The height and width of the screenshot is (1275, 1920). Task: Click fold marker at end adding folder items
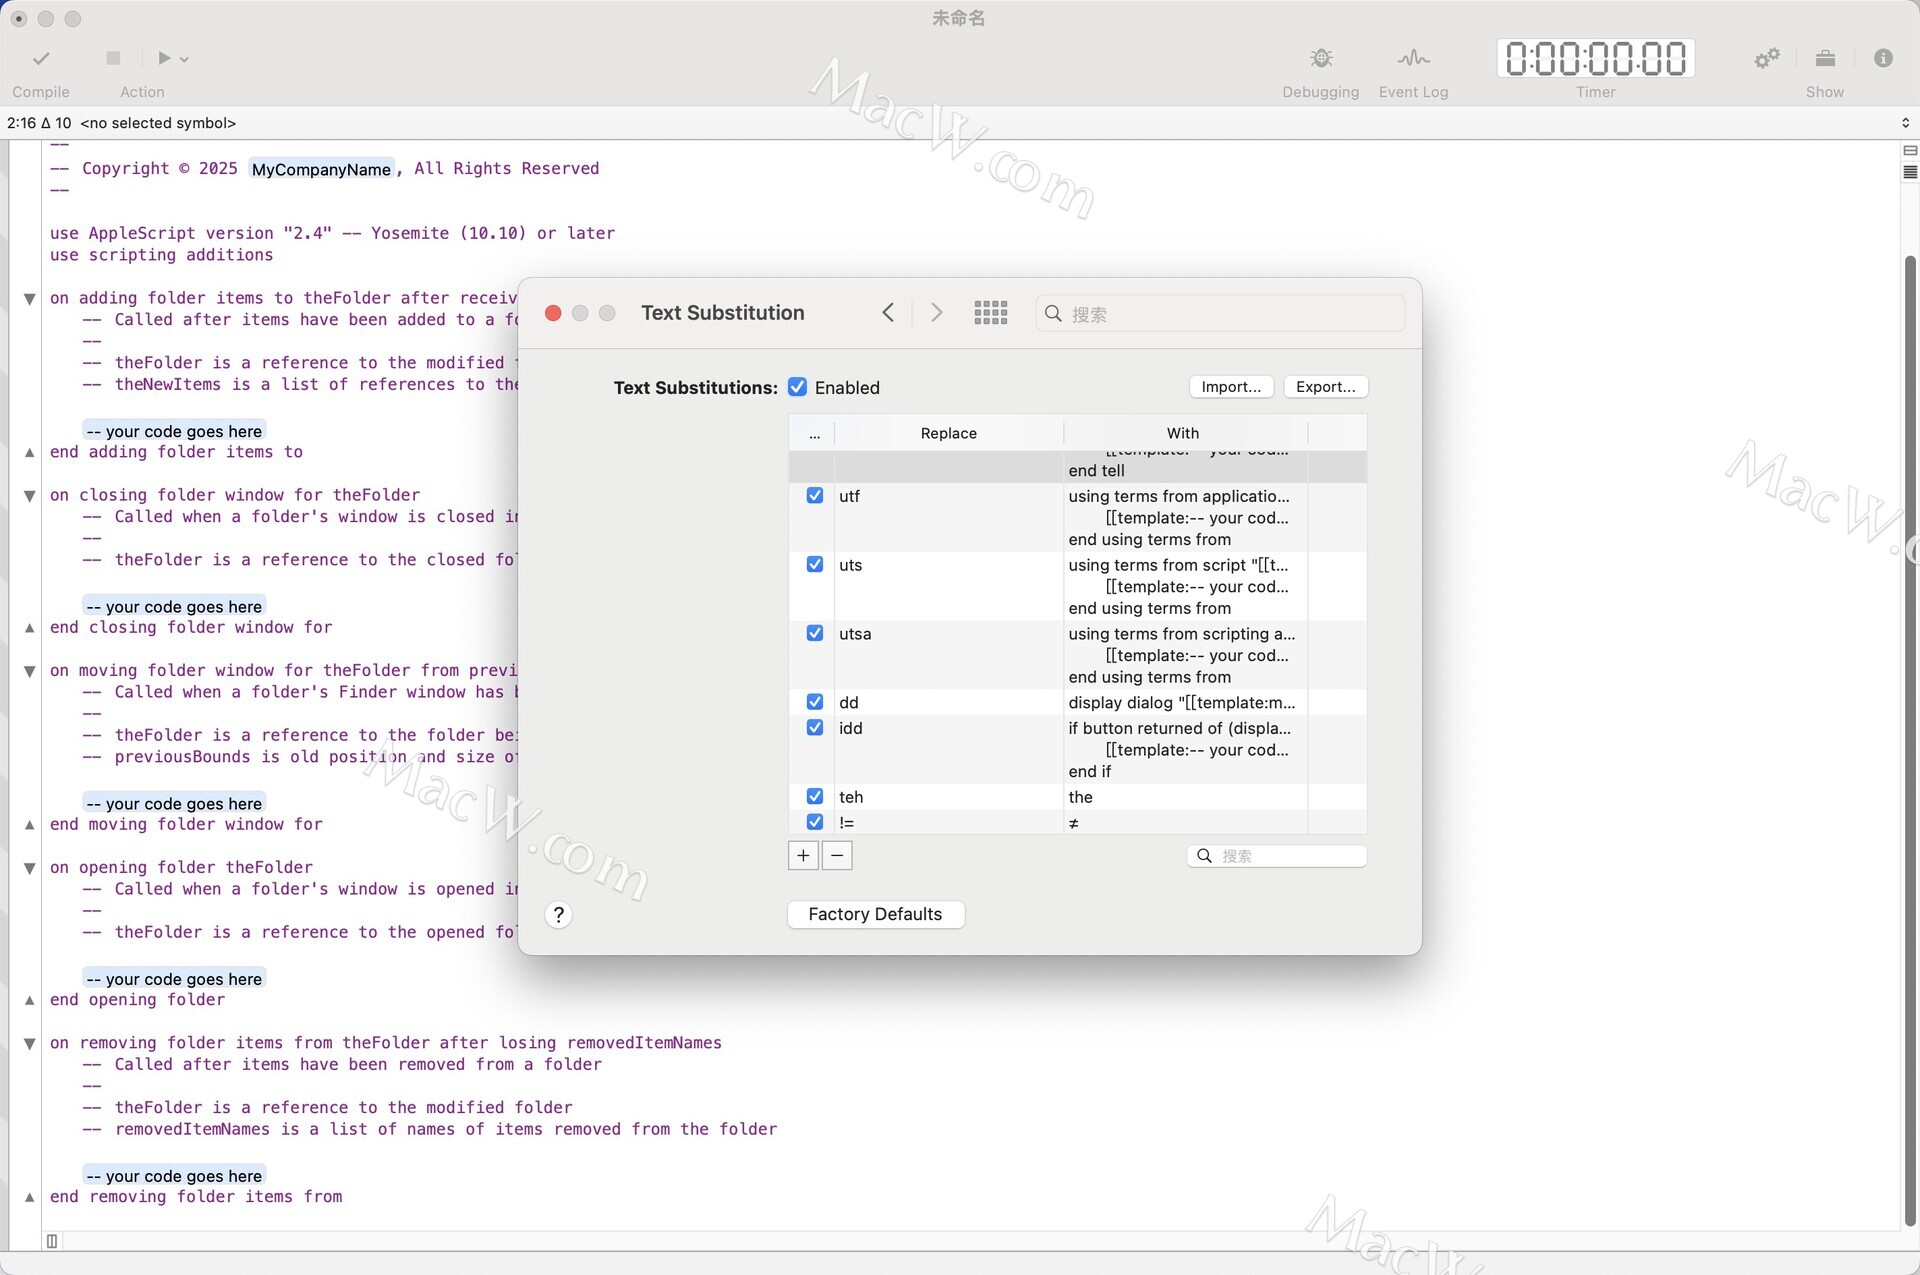[x=29, y=453]
